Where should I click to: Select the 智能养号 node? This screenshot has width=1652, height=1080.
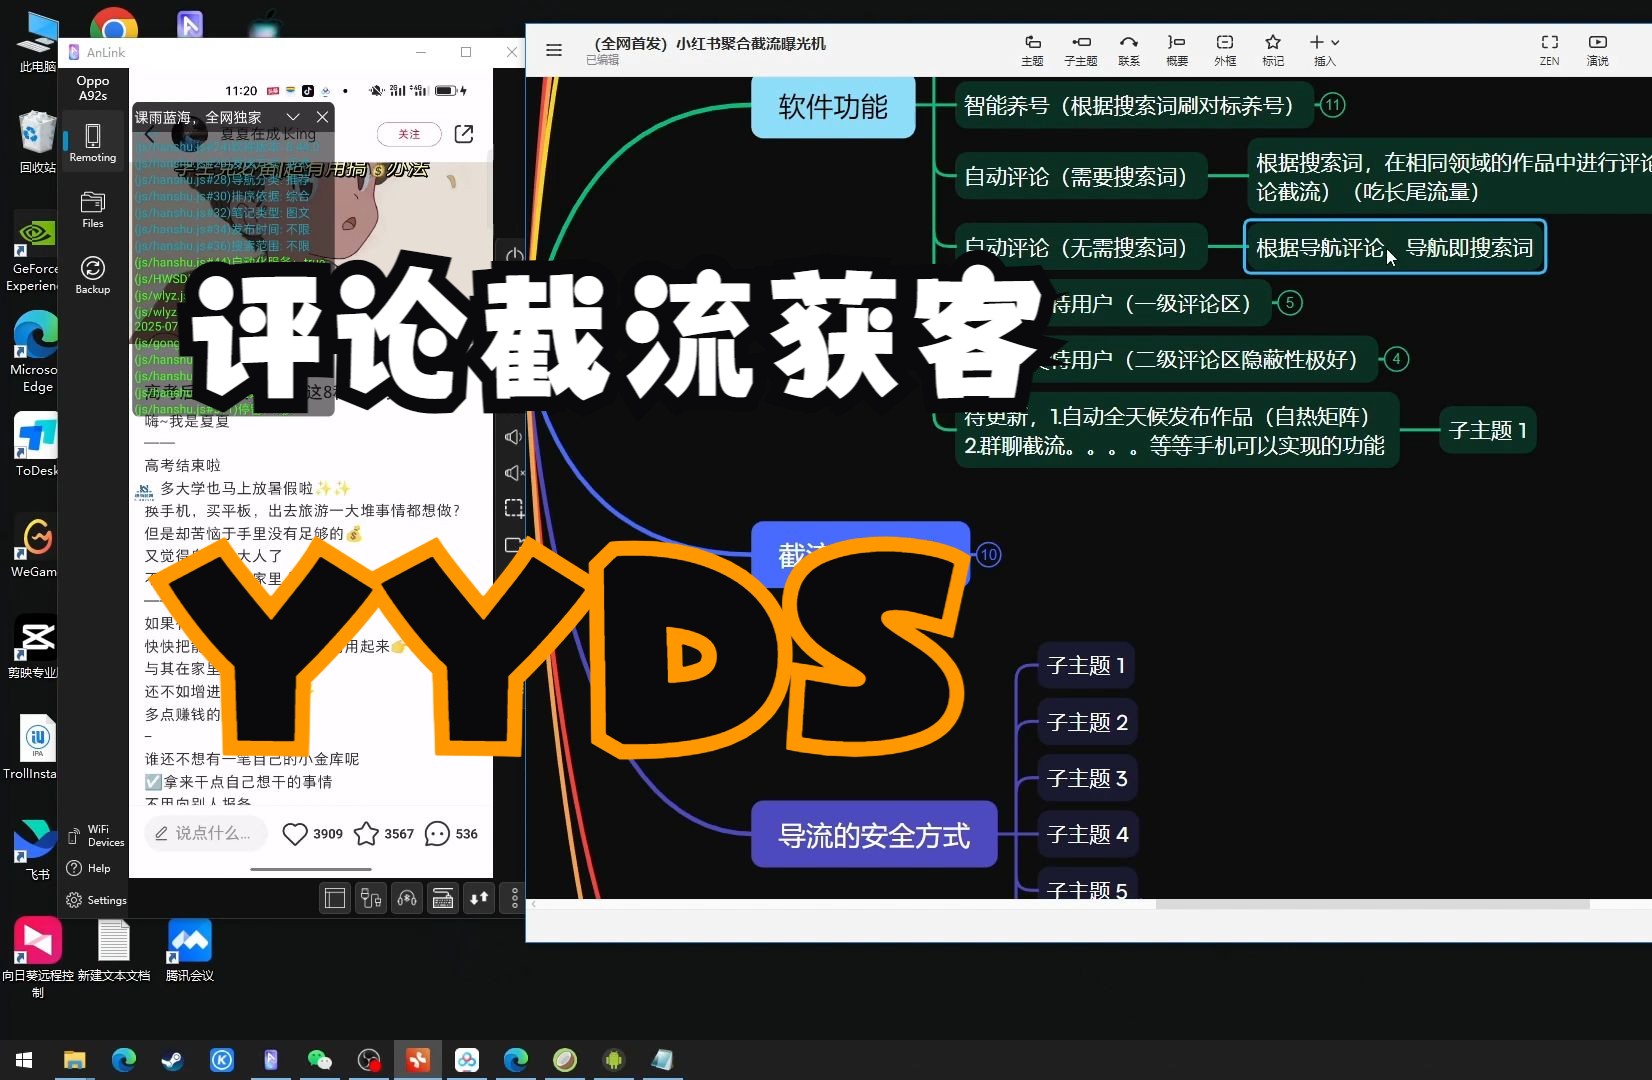coord(1133,105)
